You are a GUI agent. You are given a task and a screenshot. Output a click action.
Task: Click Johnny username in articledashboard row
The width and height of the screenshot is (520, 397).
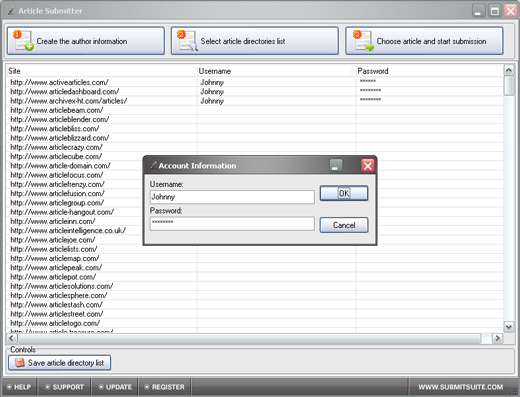212,92
